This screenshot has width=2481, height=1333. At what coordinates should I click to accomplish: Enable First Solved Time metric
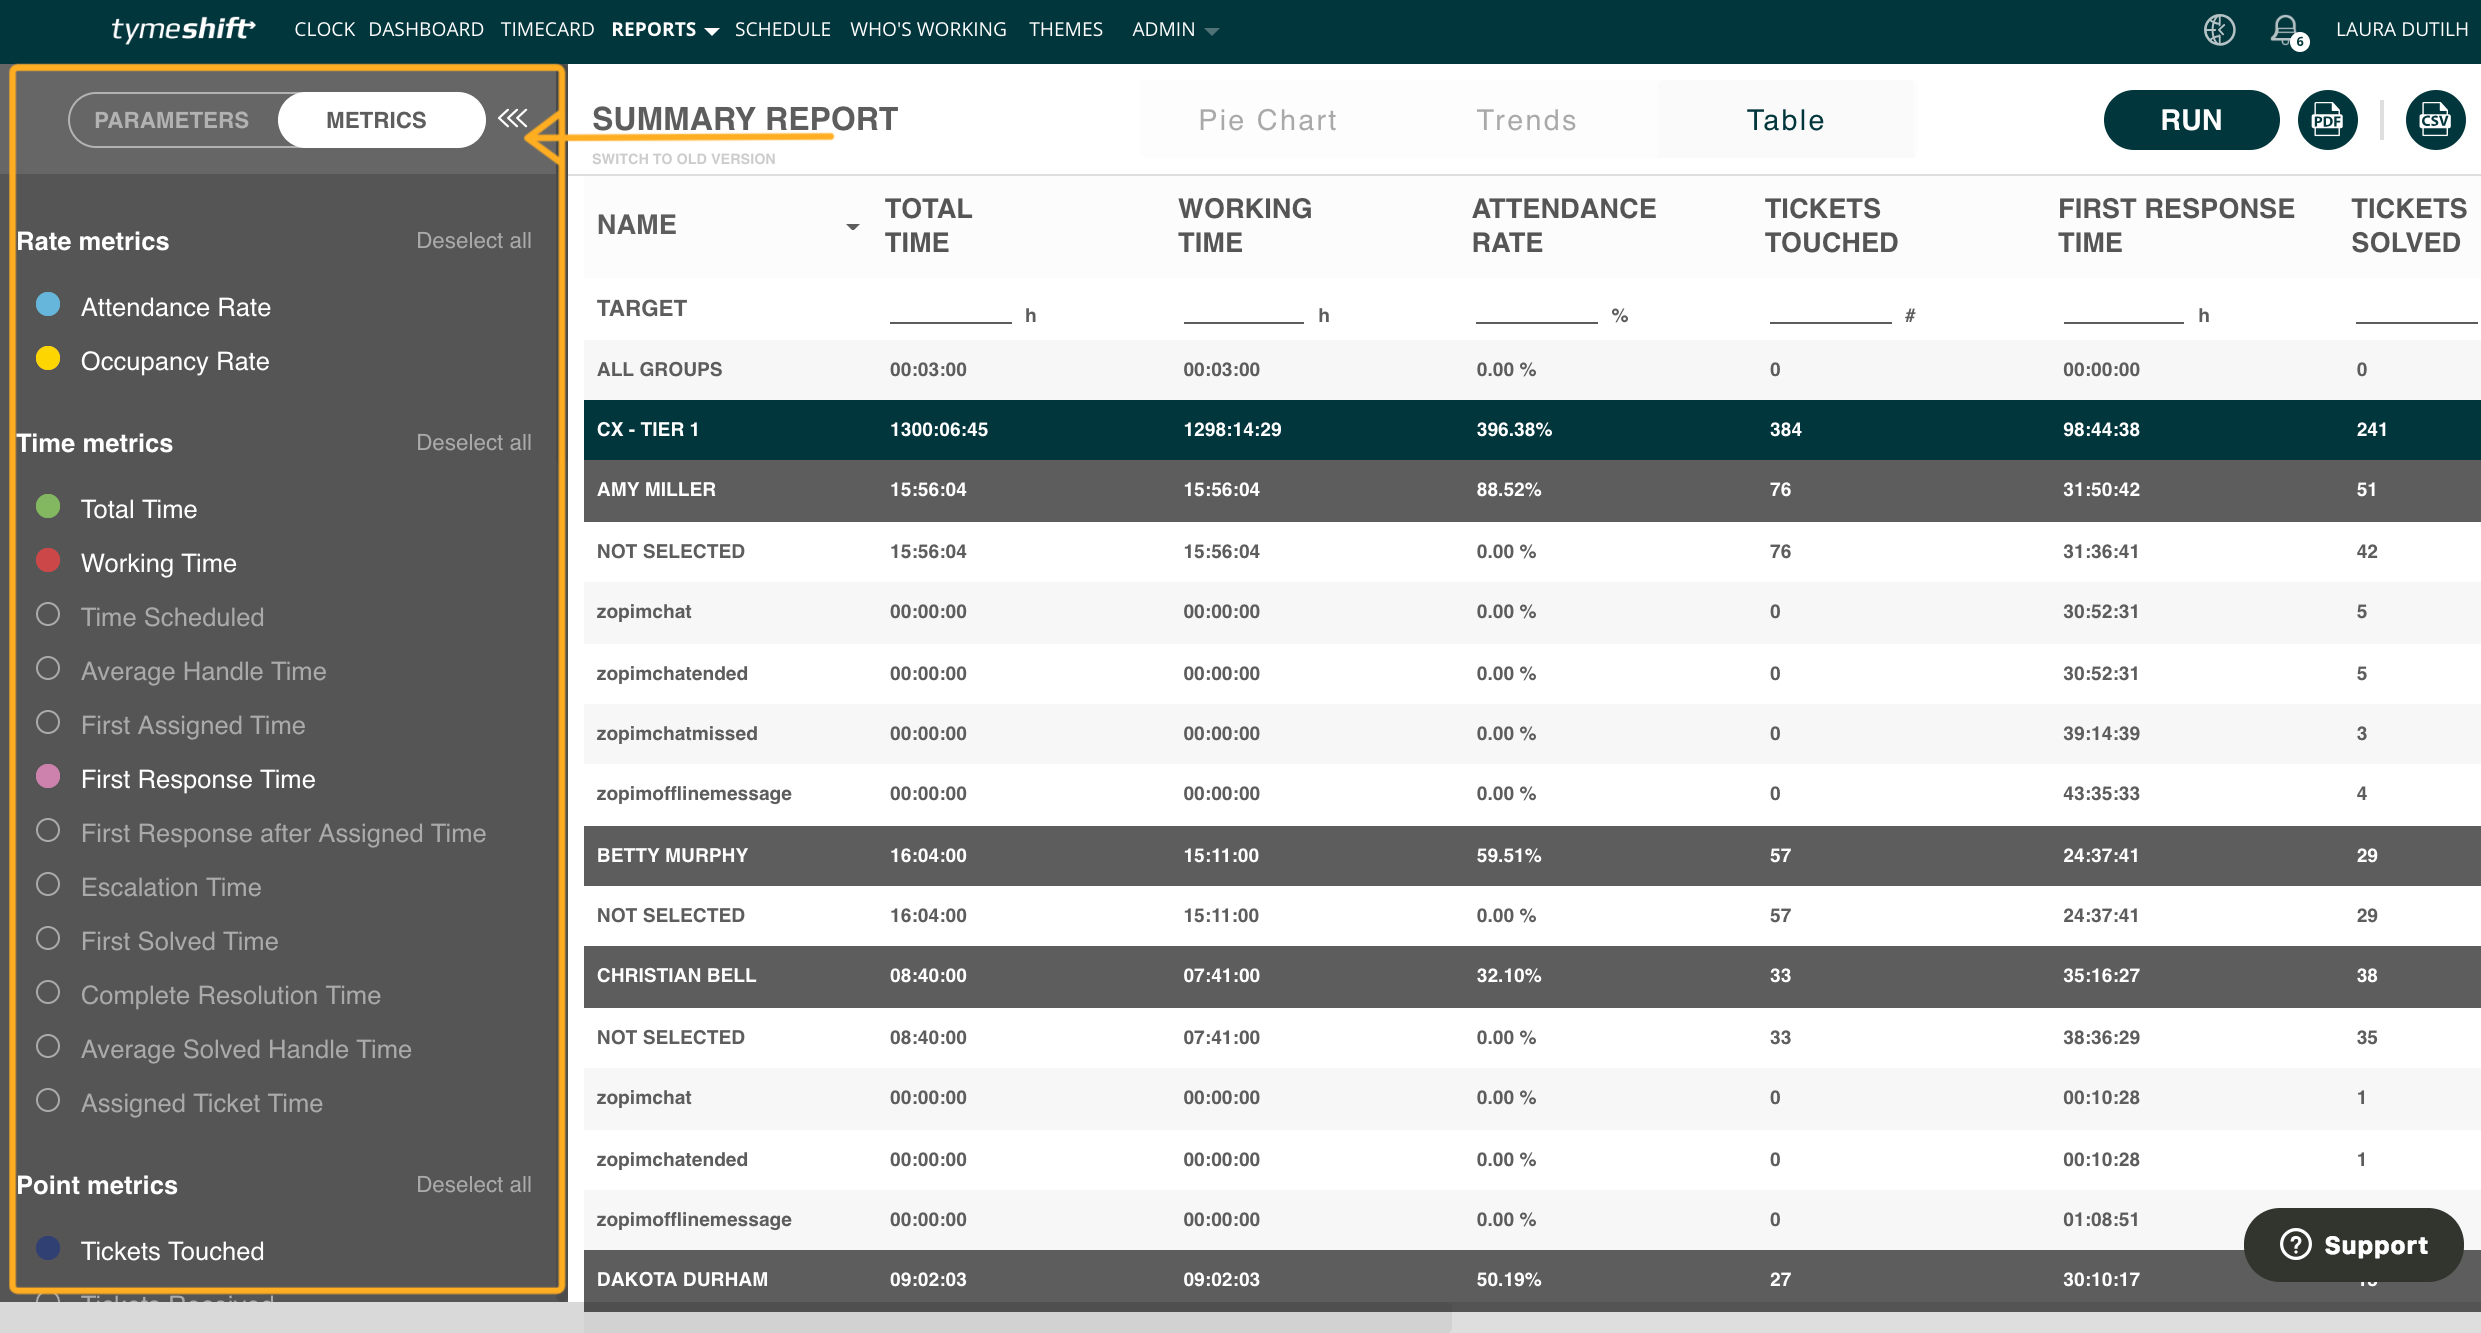pos(157,941)
